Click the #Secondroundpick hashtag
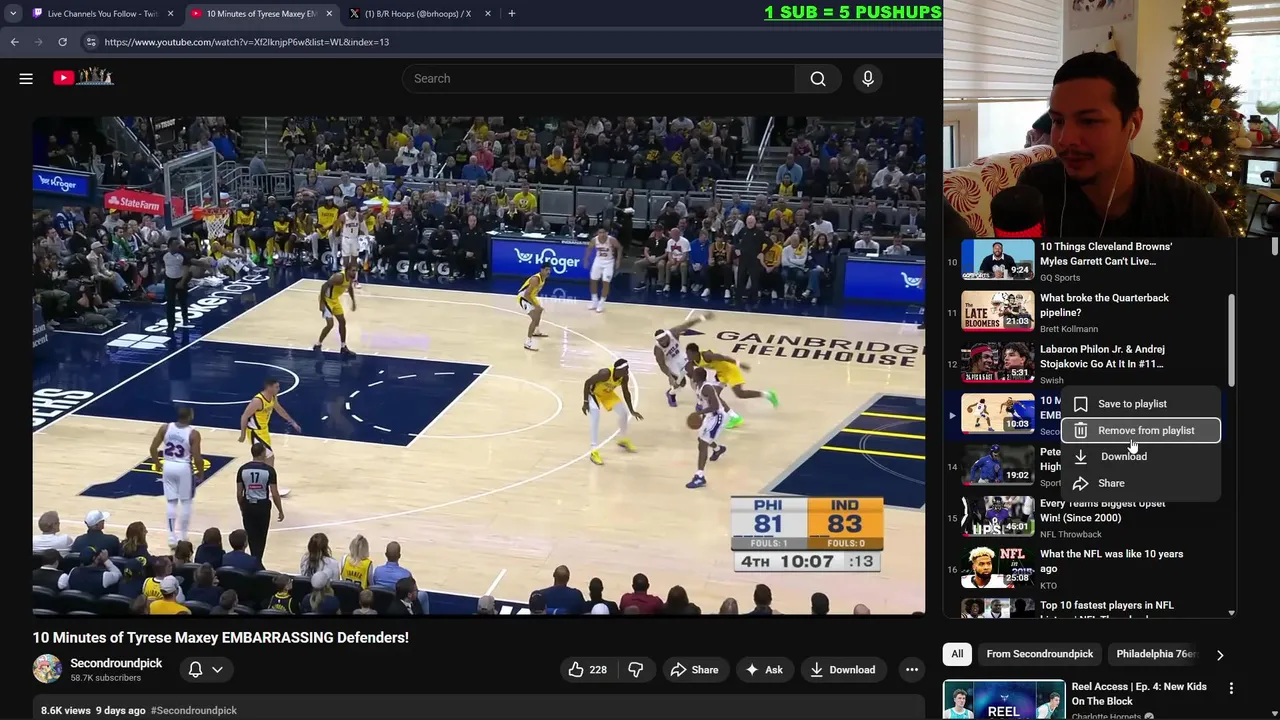This screenshot has width=1280, height=720. click(x=194, y=710)
